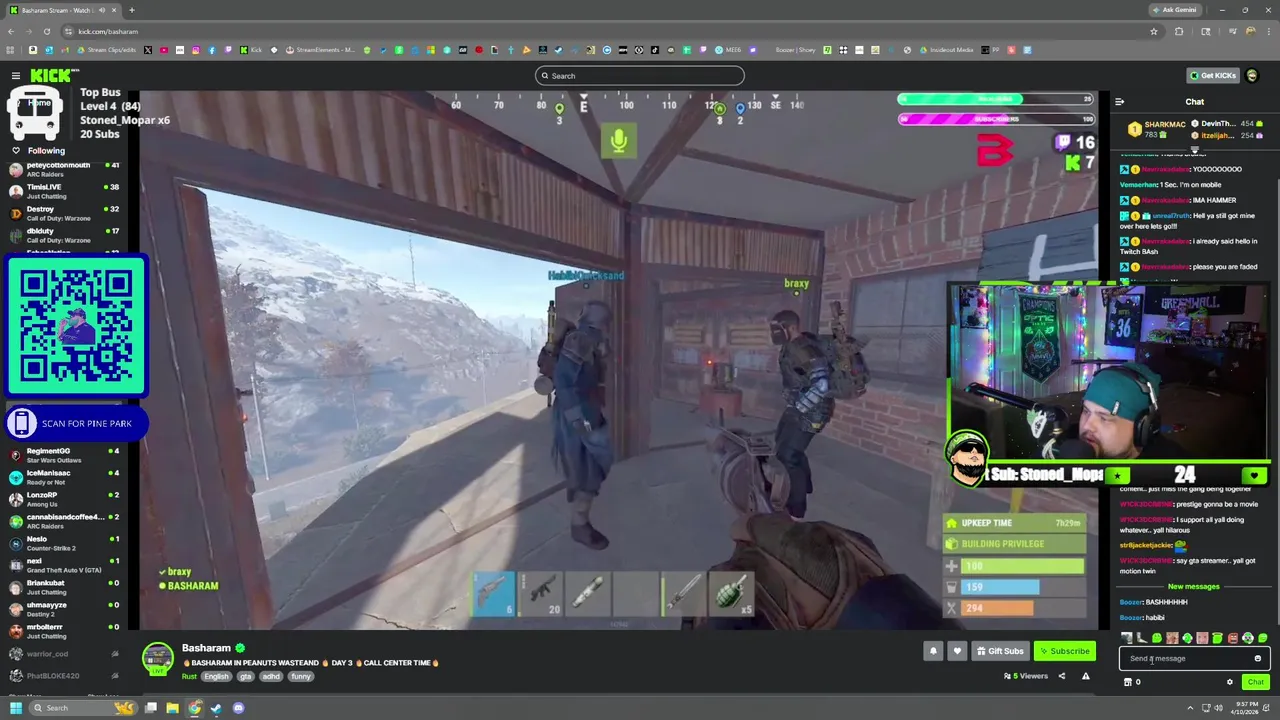
Task: Open volume control in system tray
Action: pos(1217,708)
